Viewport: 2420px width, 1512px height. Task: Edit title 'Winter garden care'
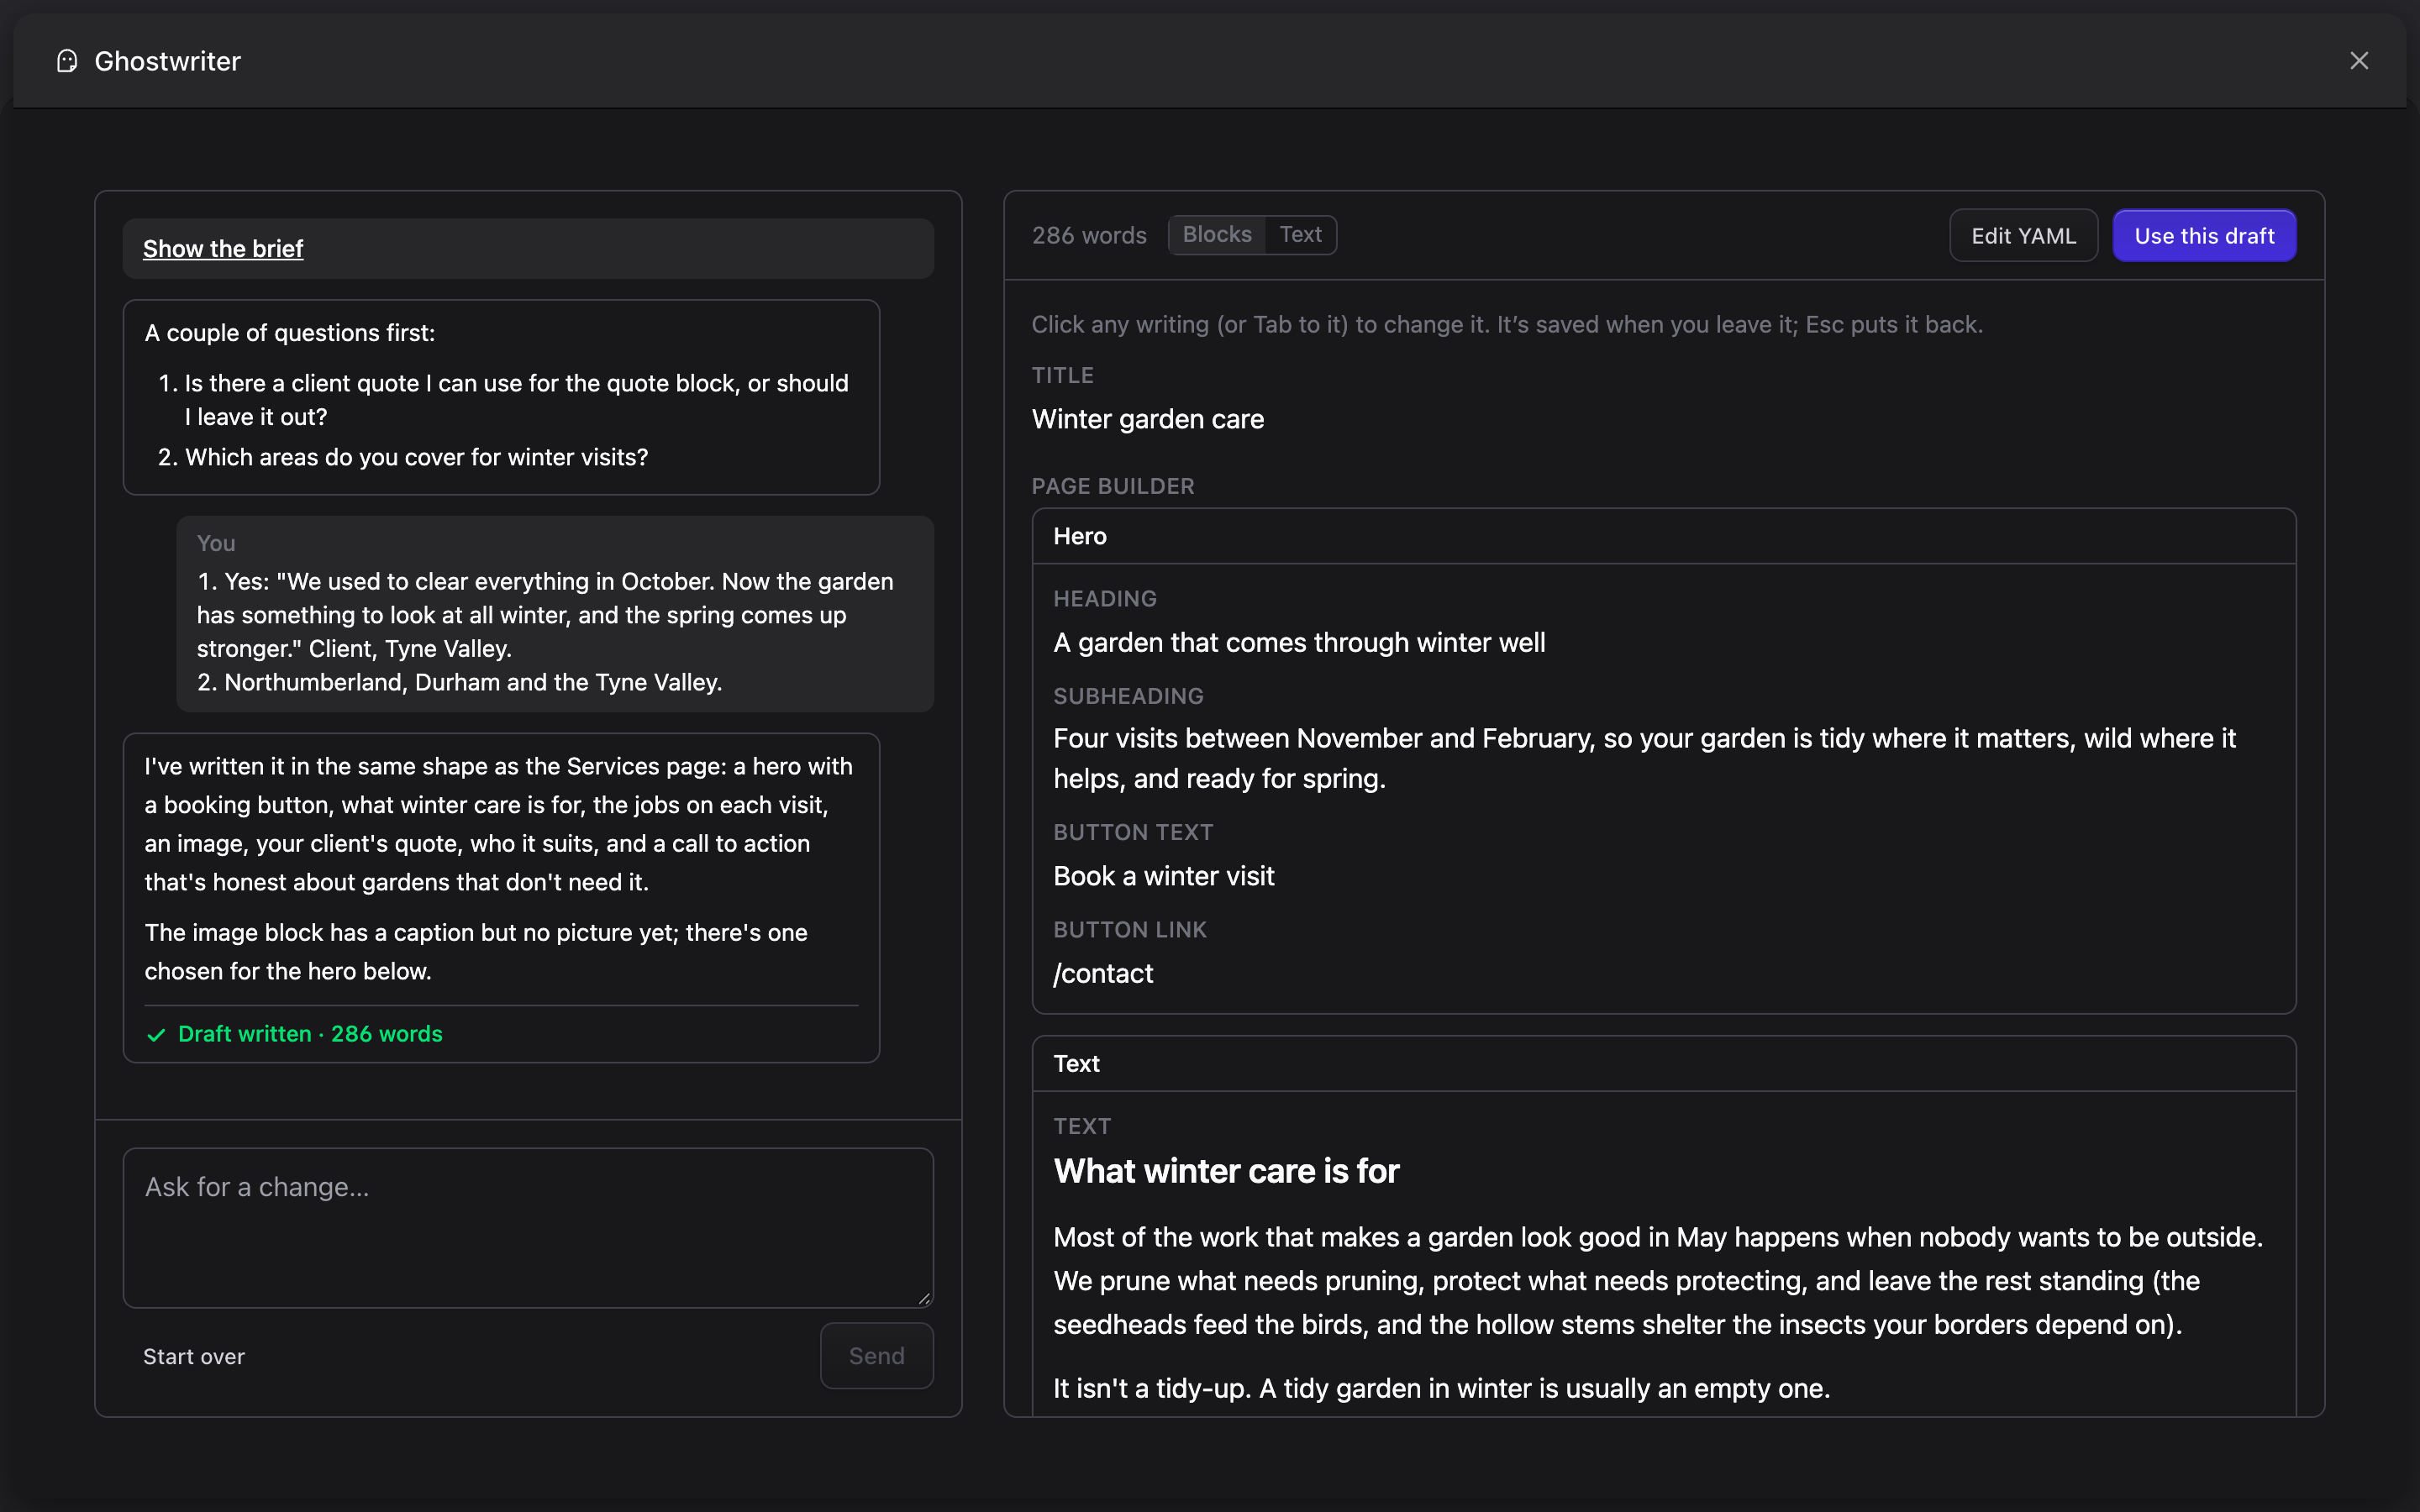[x=1148, y=419]
